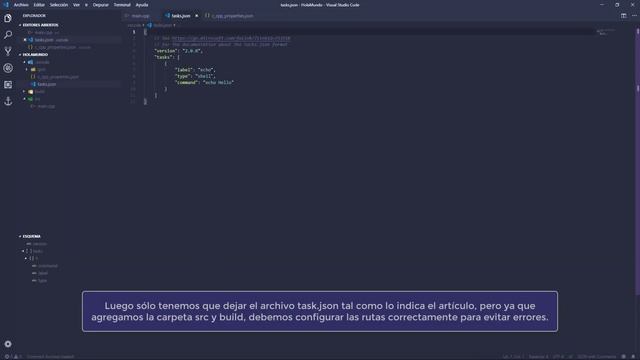The image size is (640, 360).
Task: Open the Search view in activity bar
Action: click(x=8, y=35)
